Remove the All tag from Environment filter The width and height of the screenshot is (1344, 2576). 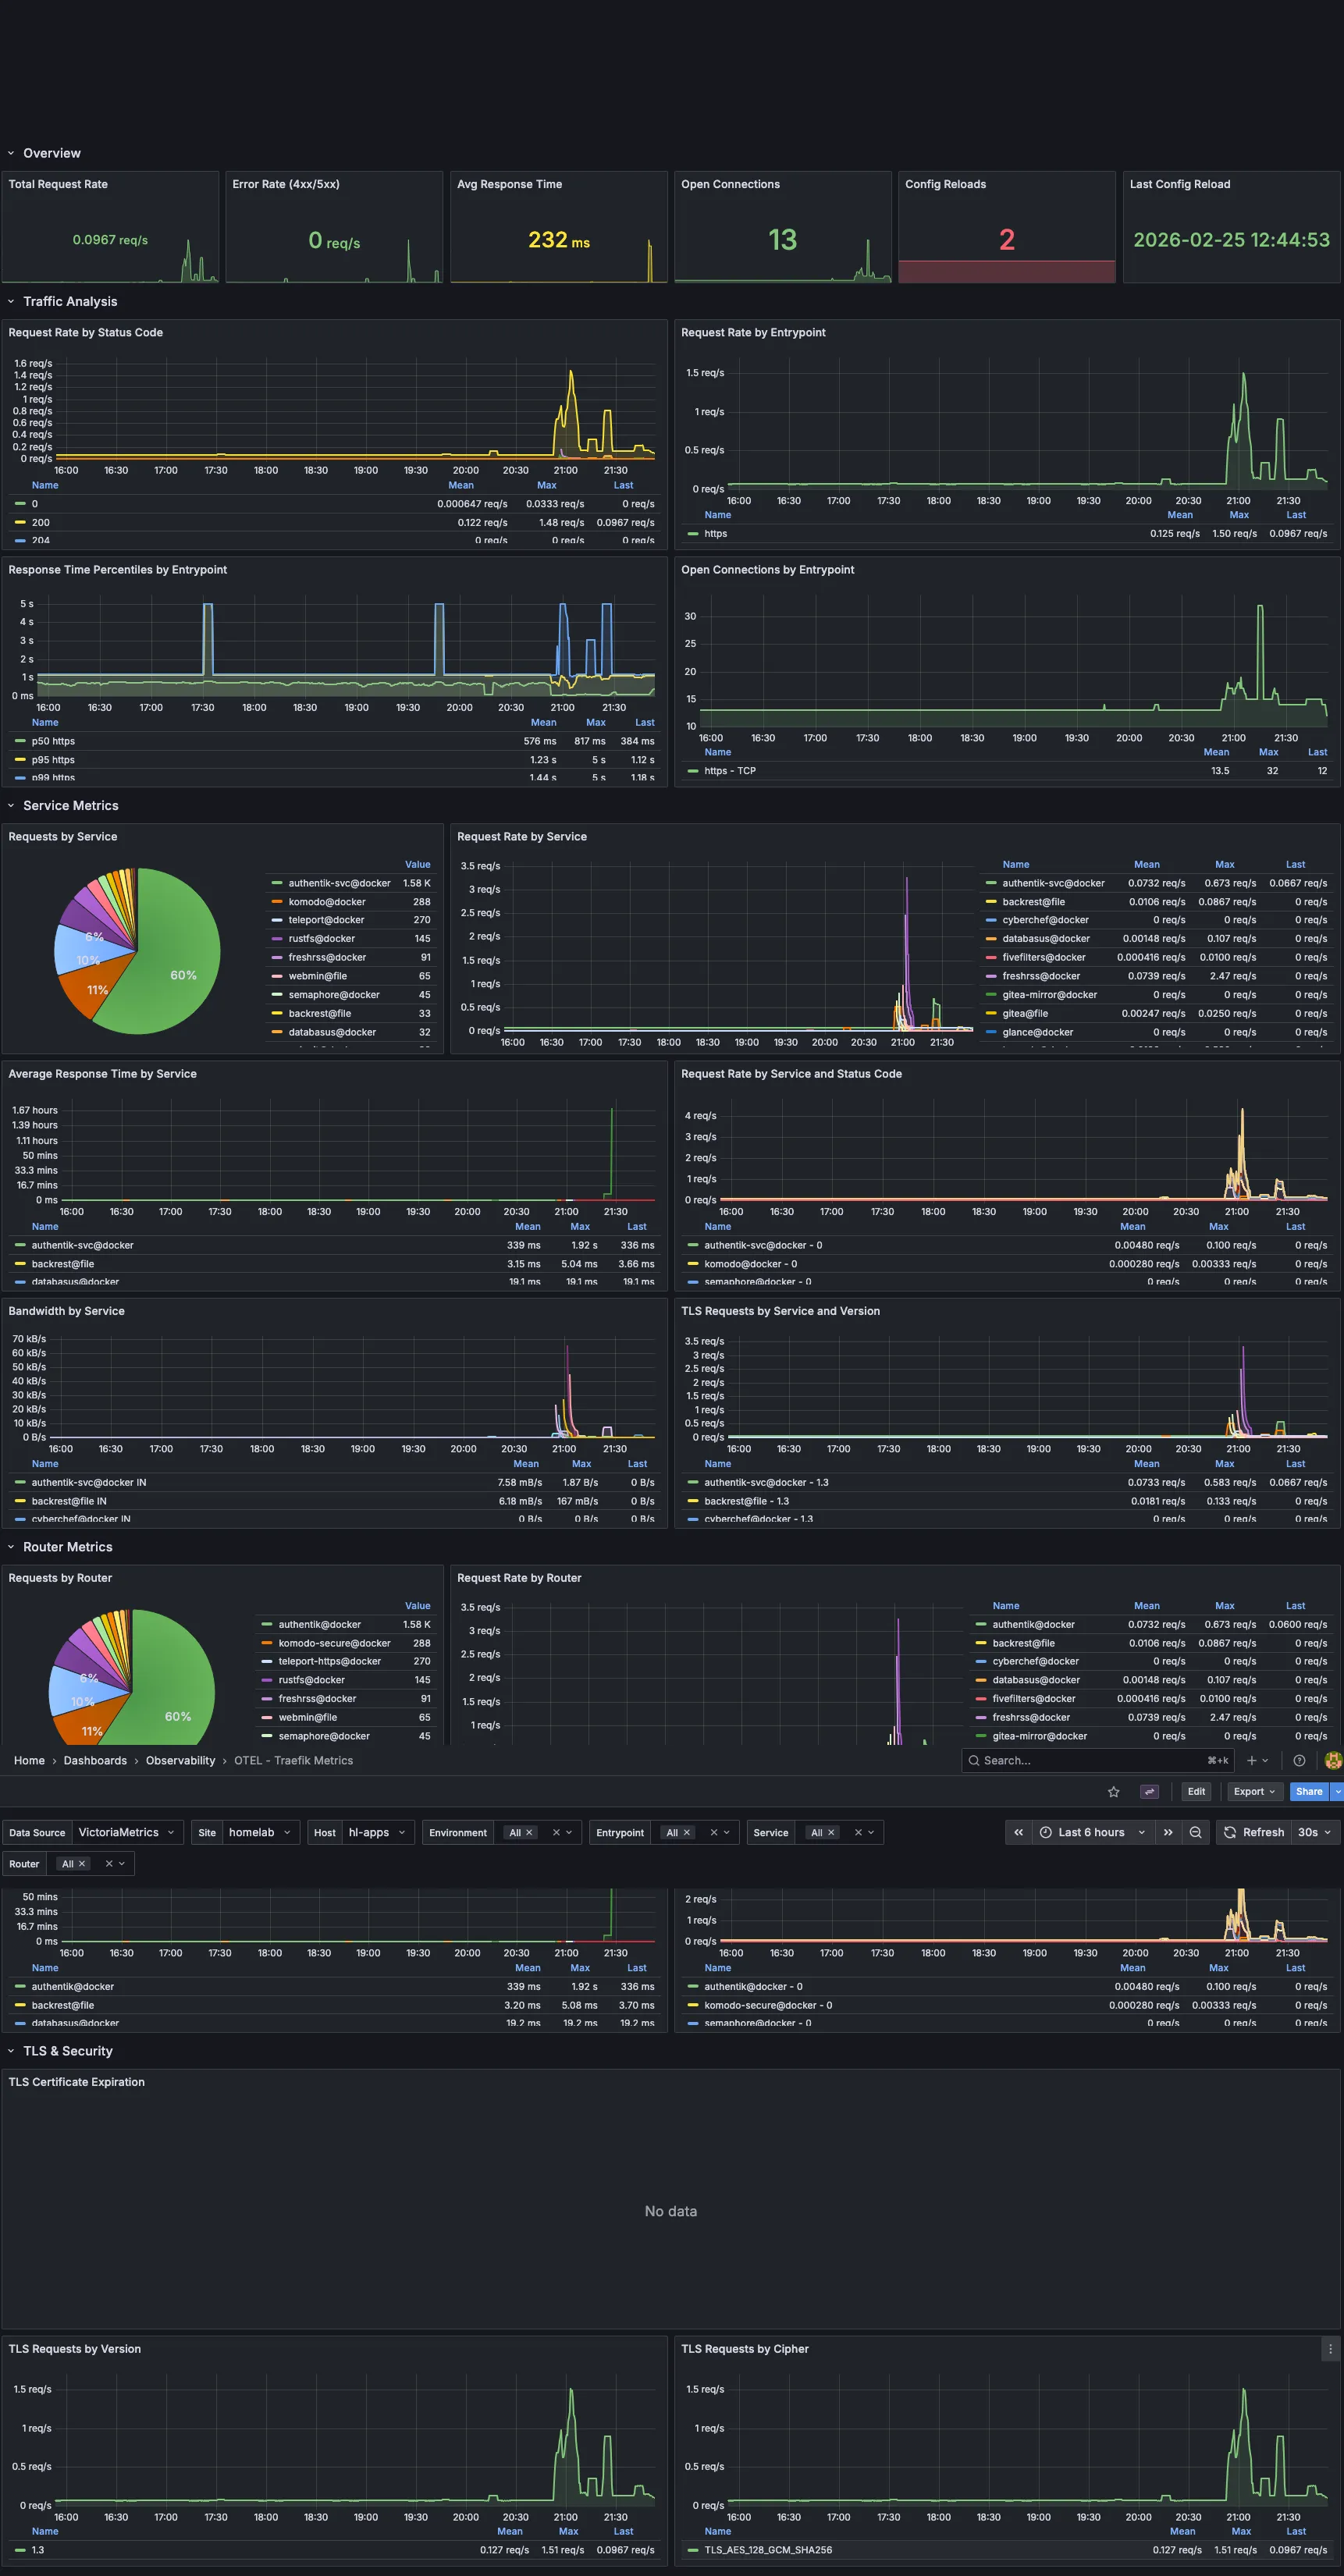529,1833
